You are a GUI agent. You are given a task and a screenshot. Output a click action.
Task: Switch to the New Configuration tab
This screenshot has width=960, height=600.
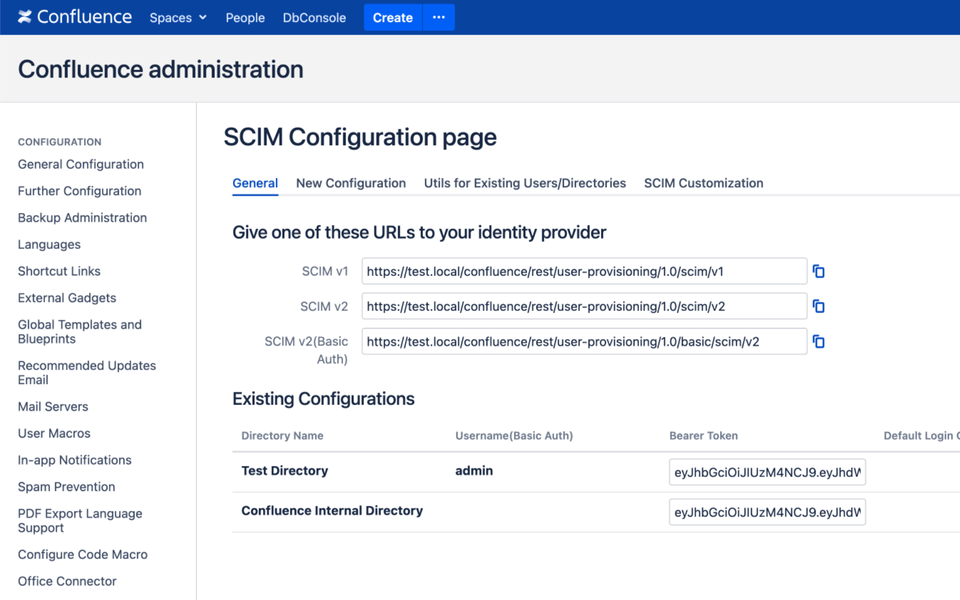[351, 183]
